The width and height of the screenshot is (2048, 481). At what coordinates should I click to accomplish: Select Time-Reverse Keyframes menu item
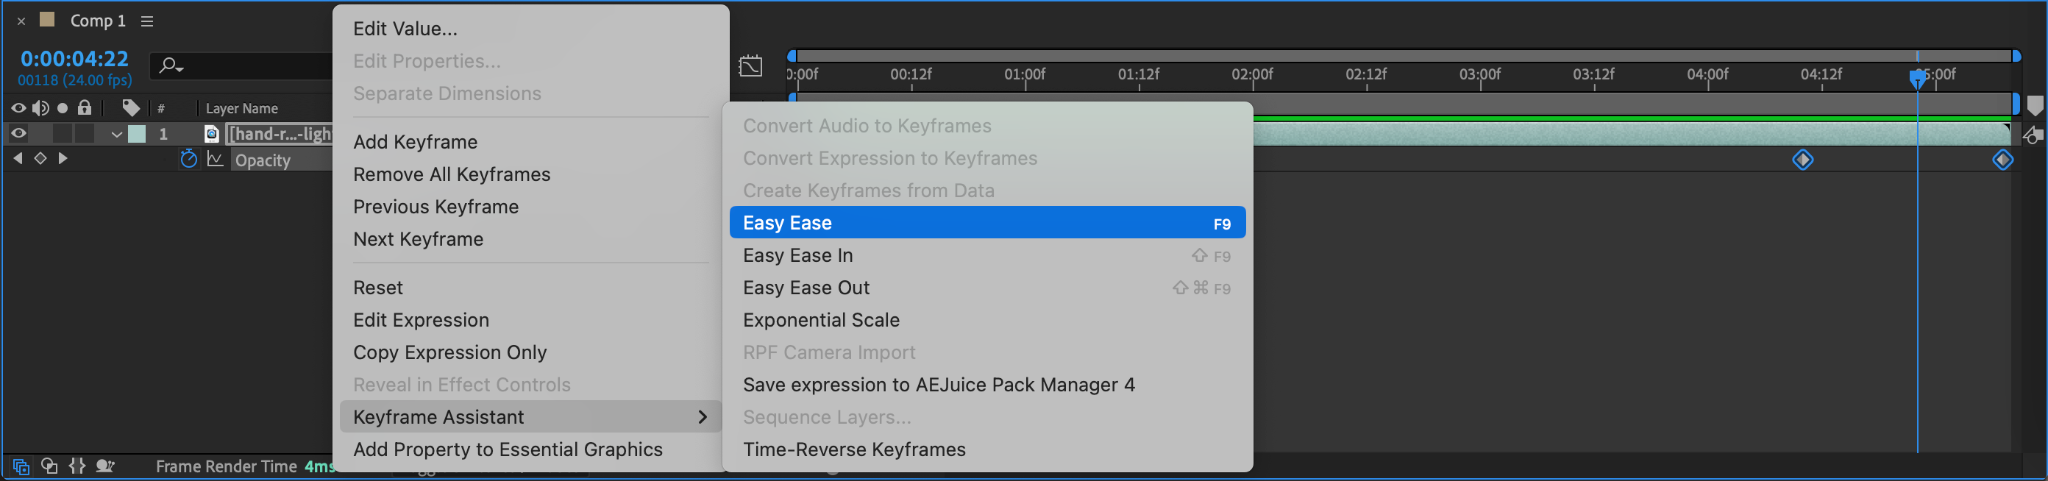tap(854, 450)
